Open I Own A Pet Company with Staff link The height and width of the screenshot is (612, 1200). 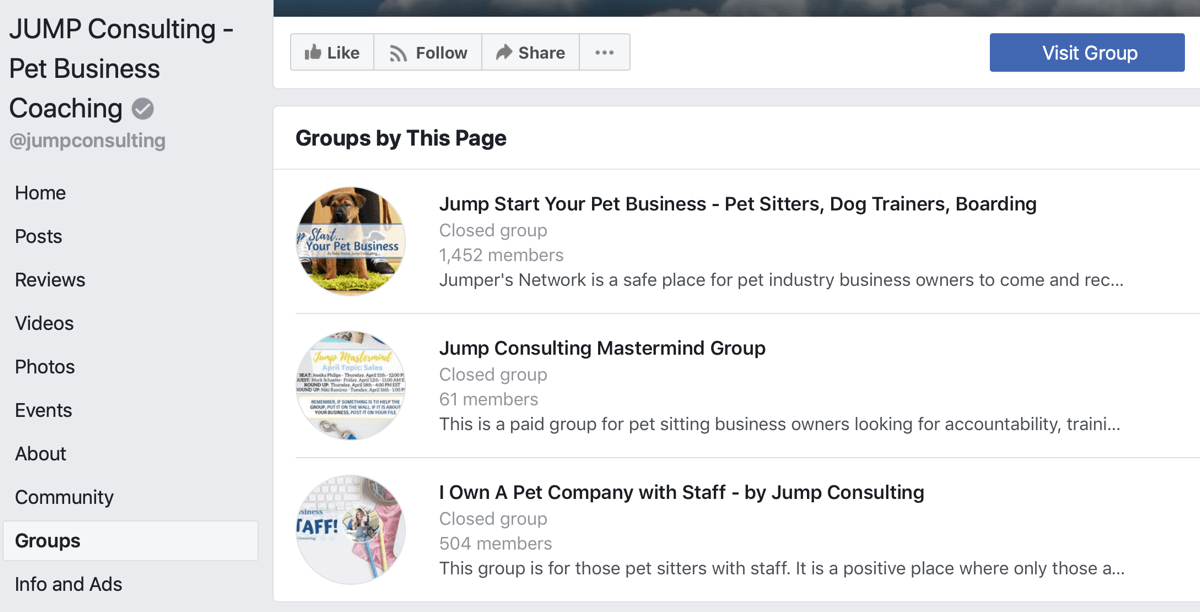click(681, 492)
